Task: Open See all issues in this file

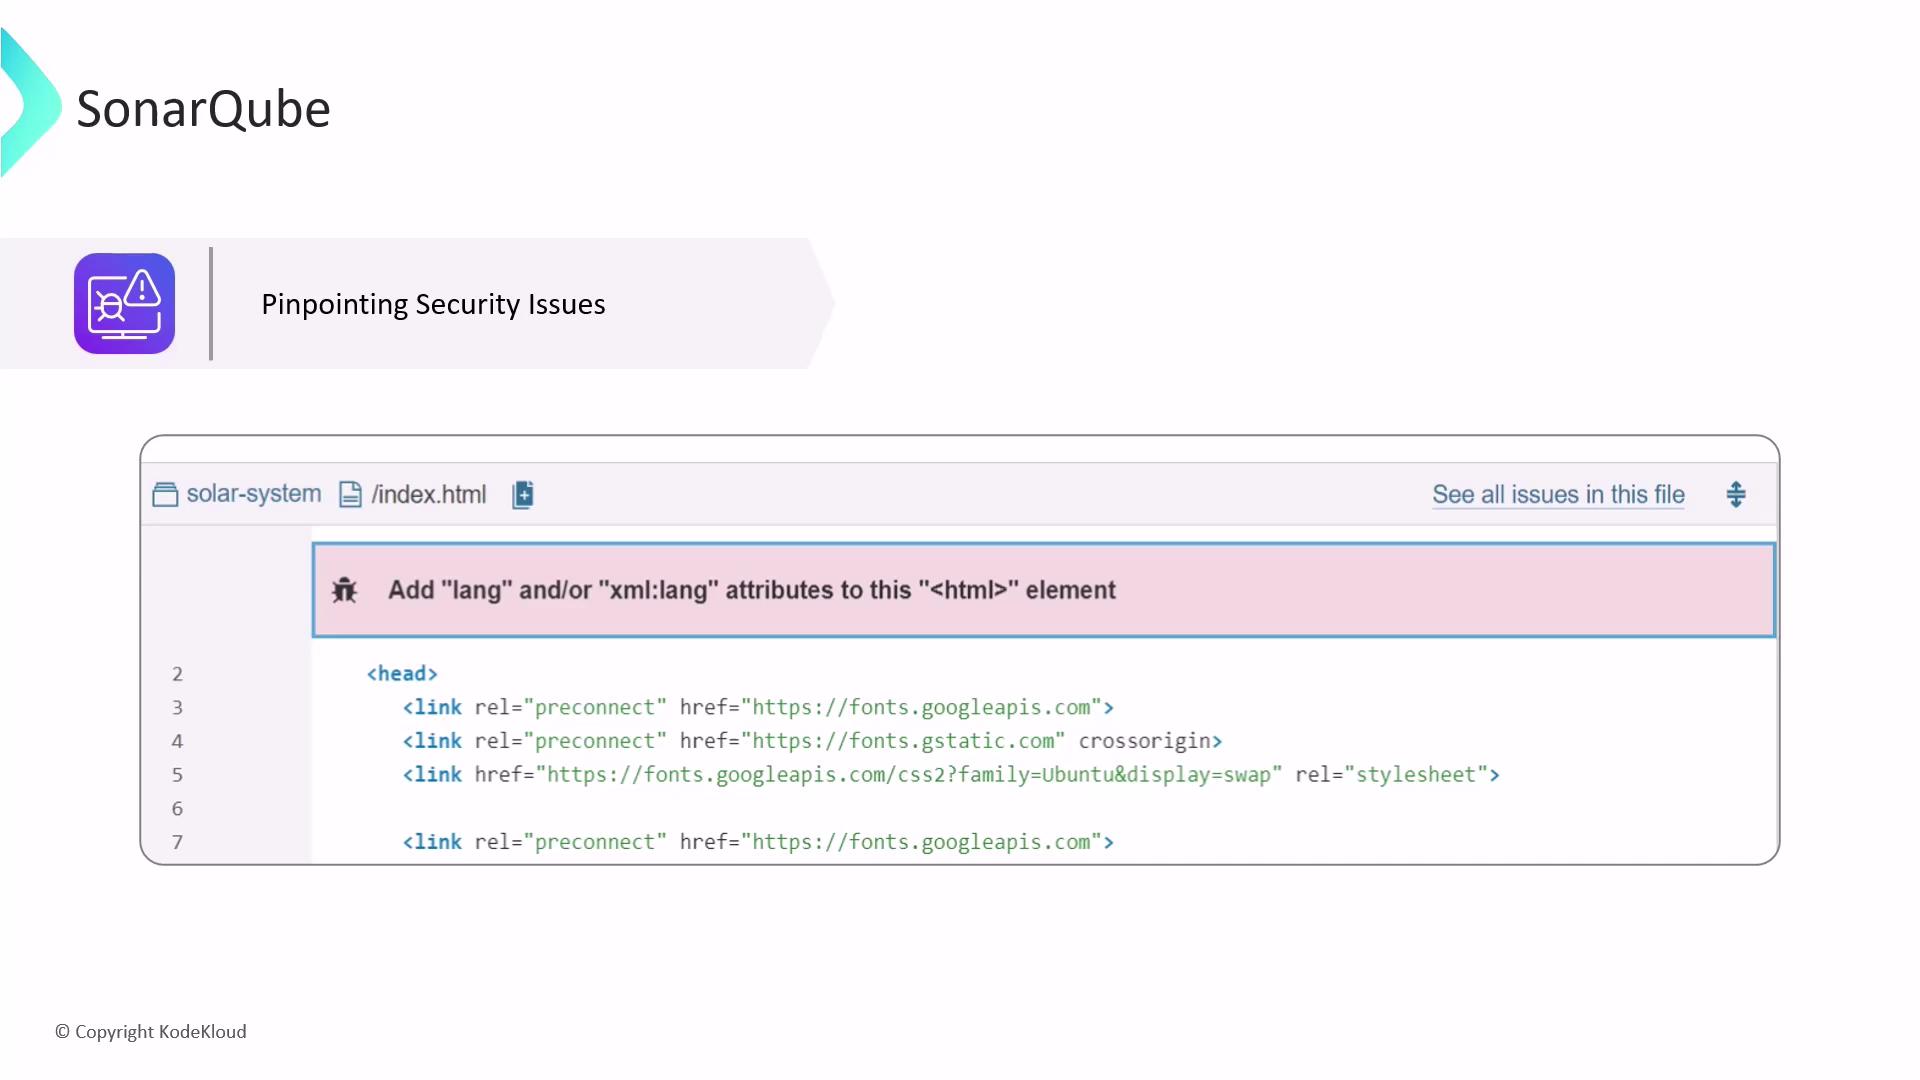Action: pos(1558,494)
